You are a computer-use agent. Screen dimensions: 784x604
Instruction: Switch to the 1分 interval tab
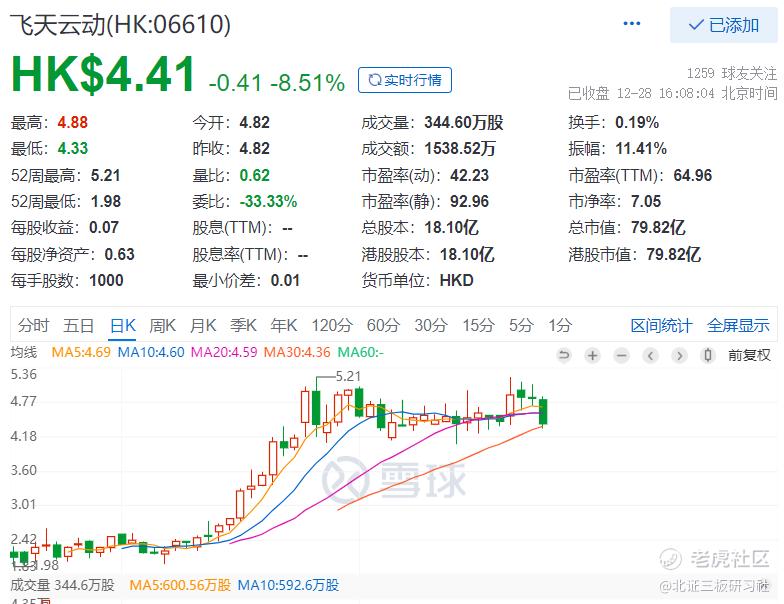[x=560, y=326]
